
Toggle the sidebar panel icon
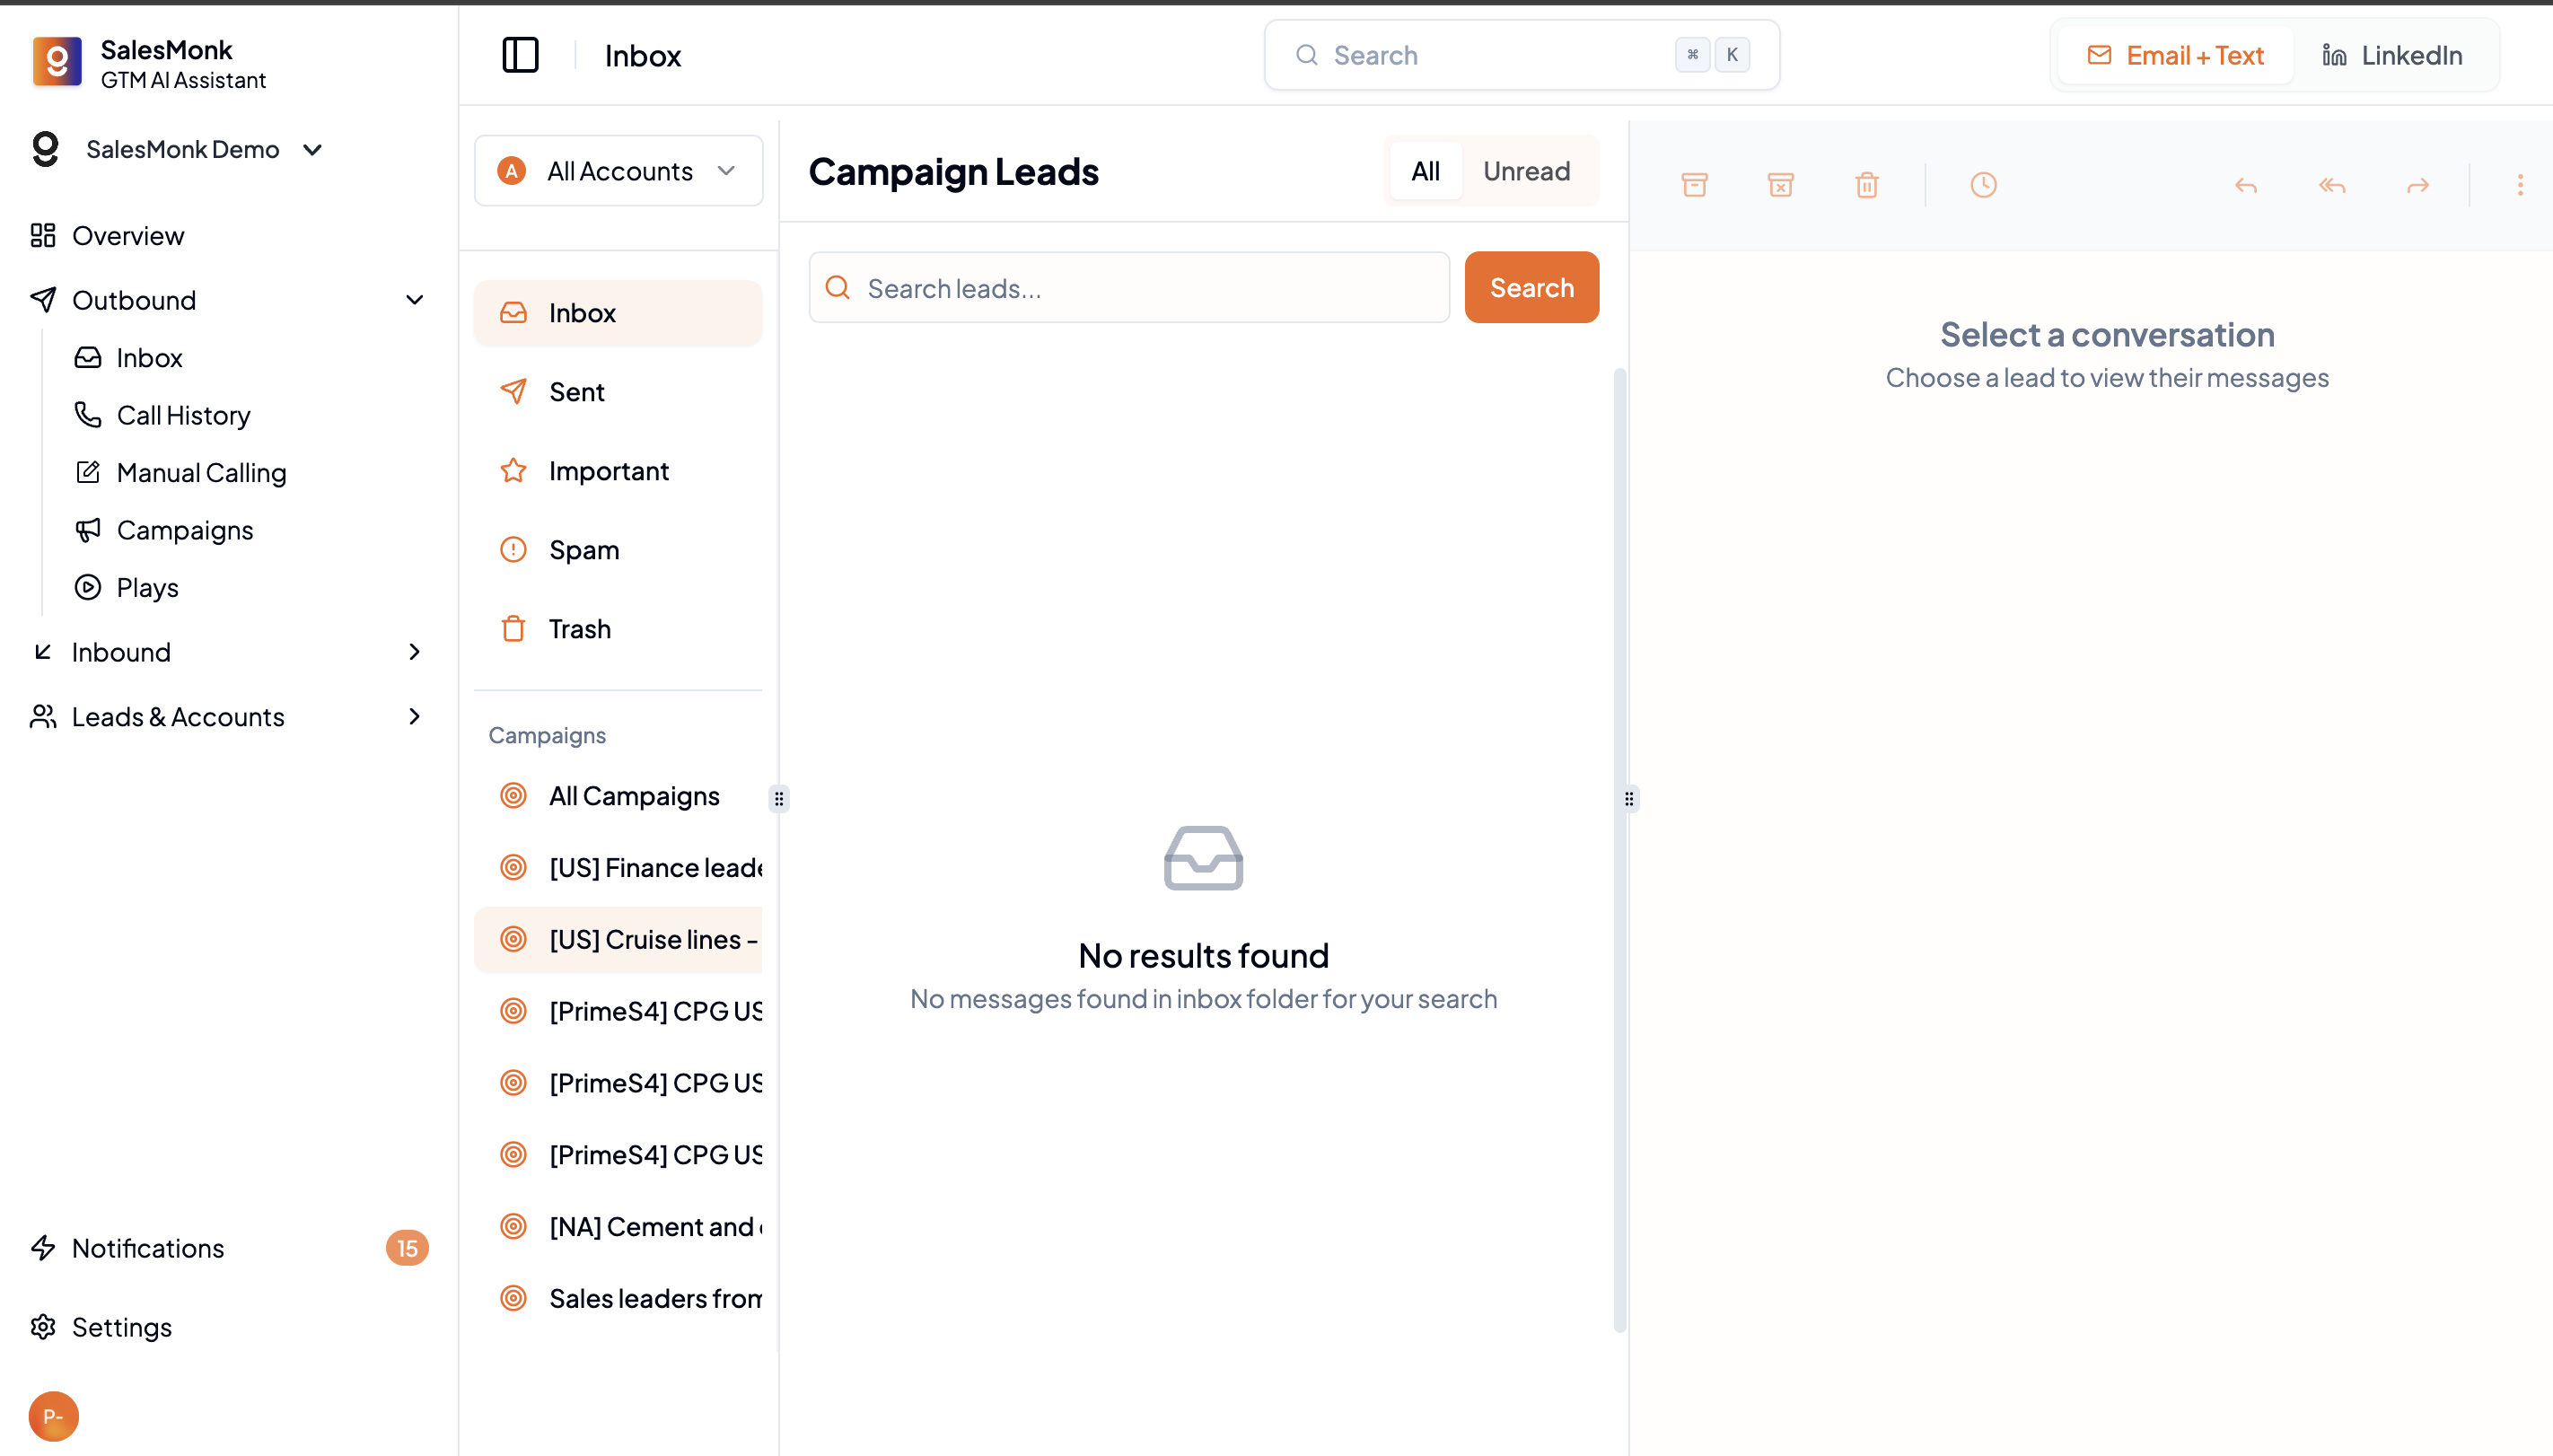tap(520, 55)
